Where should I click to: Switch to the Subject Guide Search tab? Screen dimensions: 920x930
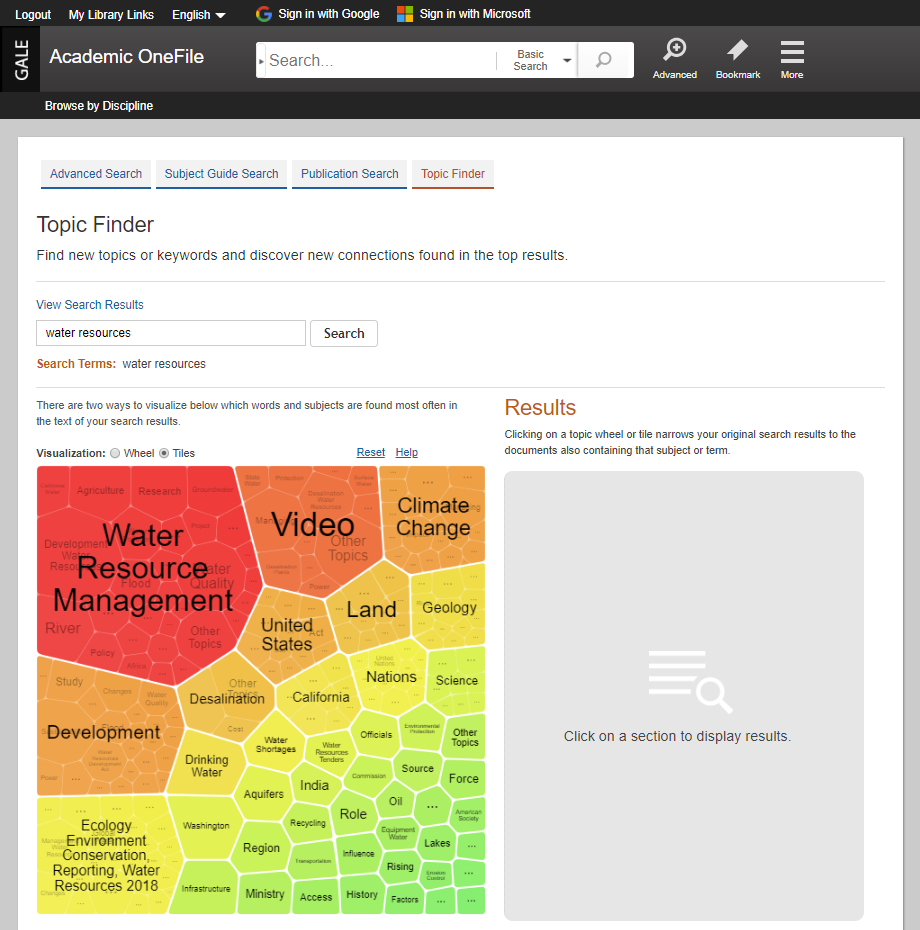tap(221, 174)
